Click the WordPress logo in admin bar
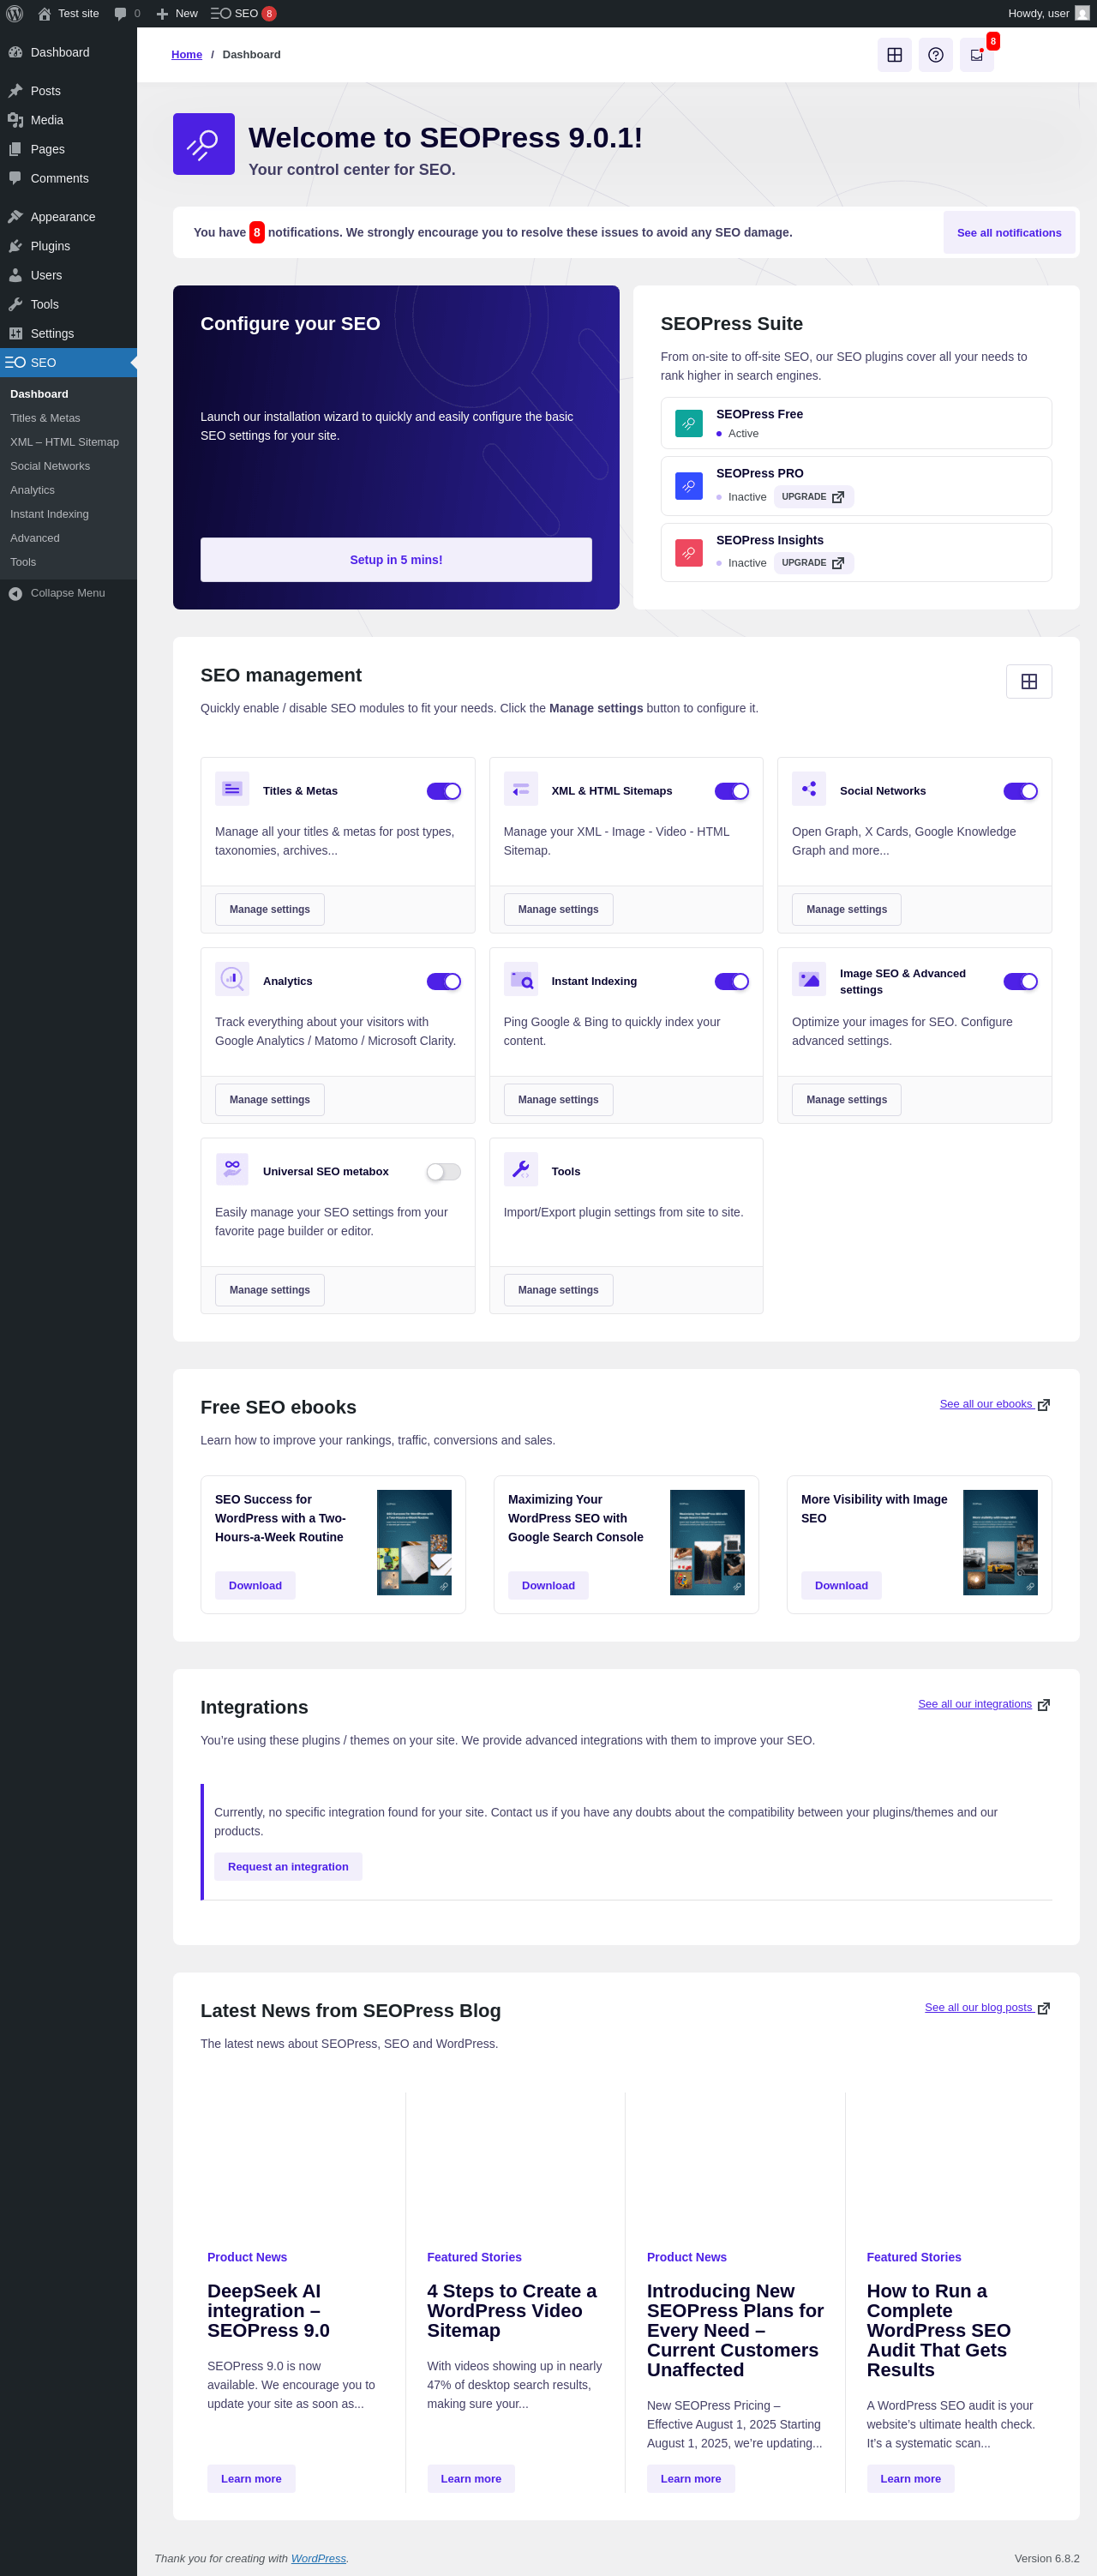The height and width of the screenshot is (2576, 1097). coord(14,13)
